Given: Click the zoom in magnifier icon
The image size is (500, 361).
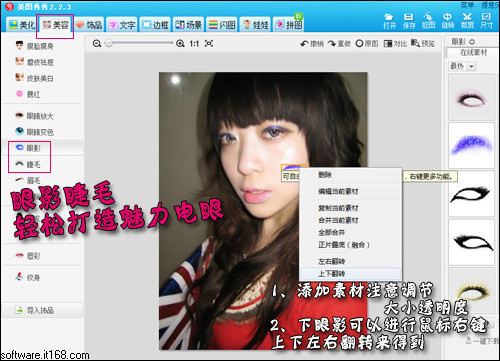Looking at the screenshot, I should tap(180, 43).
